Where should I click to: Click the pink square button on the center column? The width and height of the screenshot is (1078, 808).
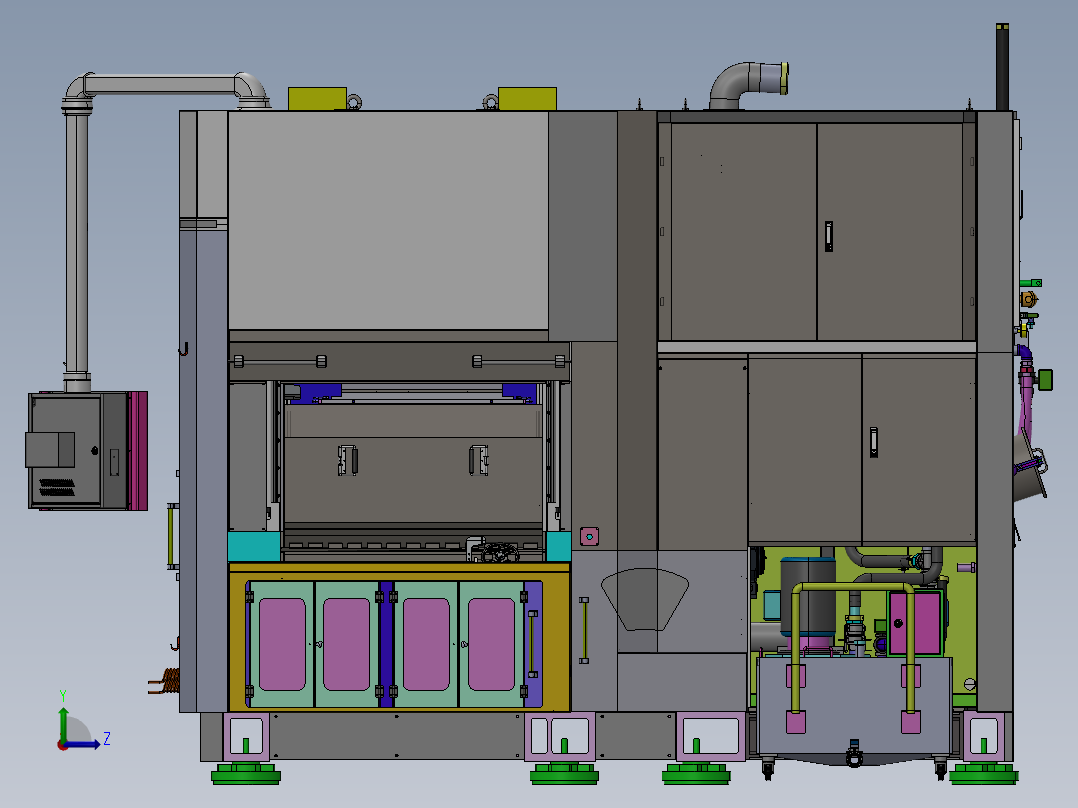[589, 536]
